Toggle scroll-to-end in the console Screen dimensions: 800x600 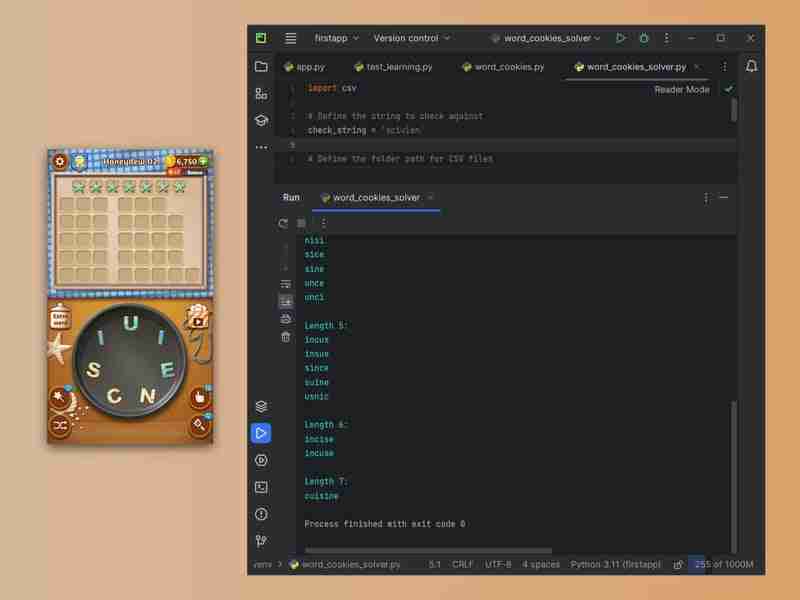[x=285, y=302]
